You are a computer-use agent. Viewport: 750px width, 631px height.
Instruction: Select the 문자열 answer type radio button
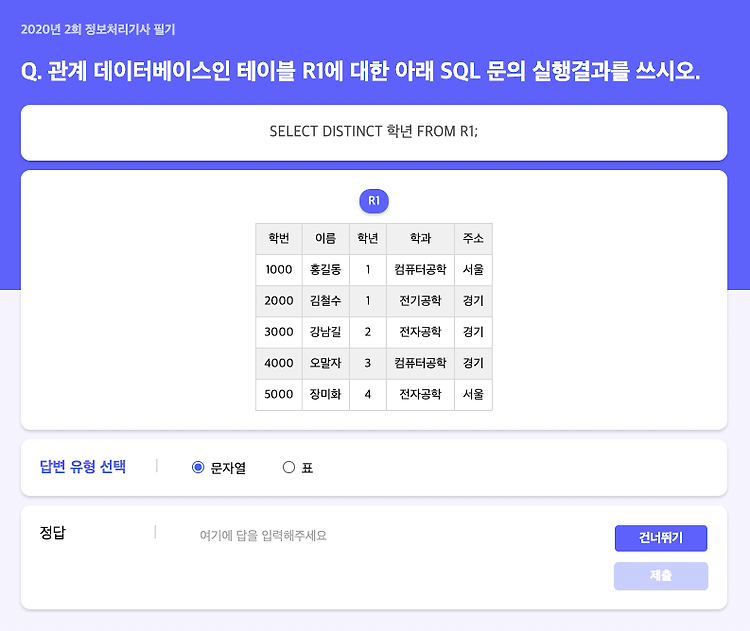point(198,467)
